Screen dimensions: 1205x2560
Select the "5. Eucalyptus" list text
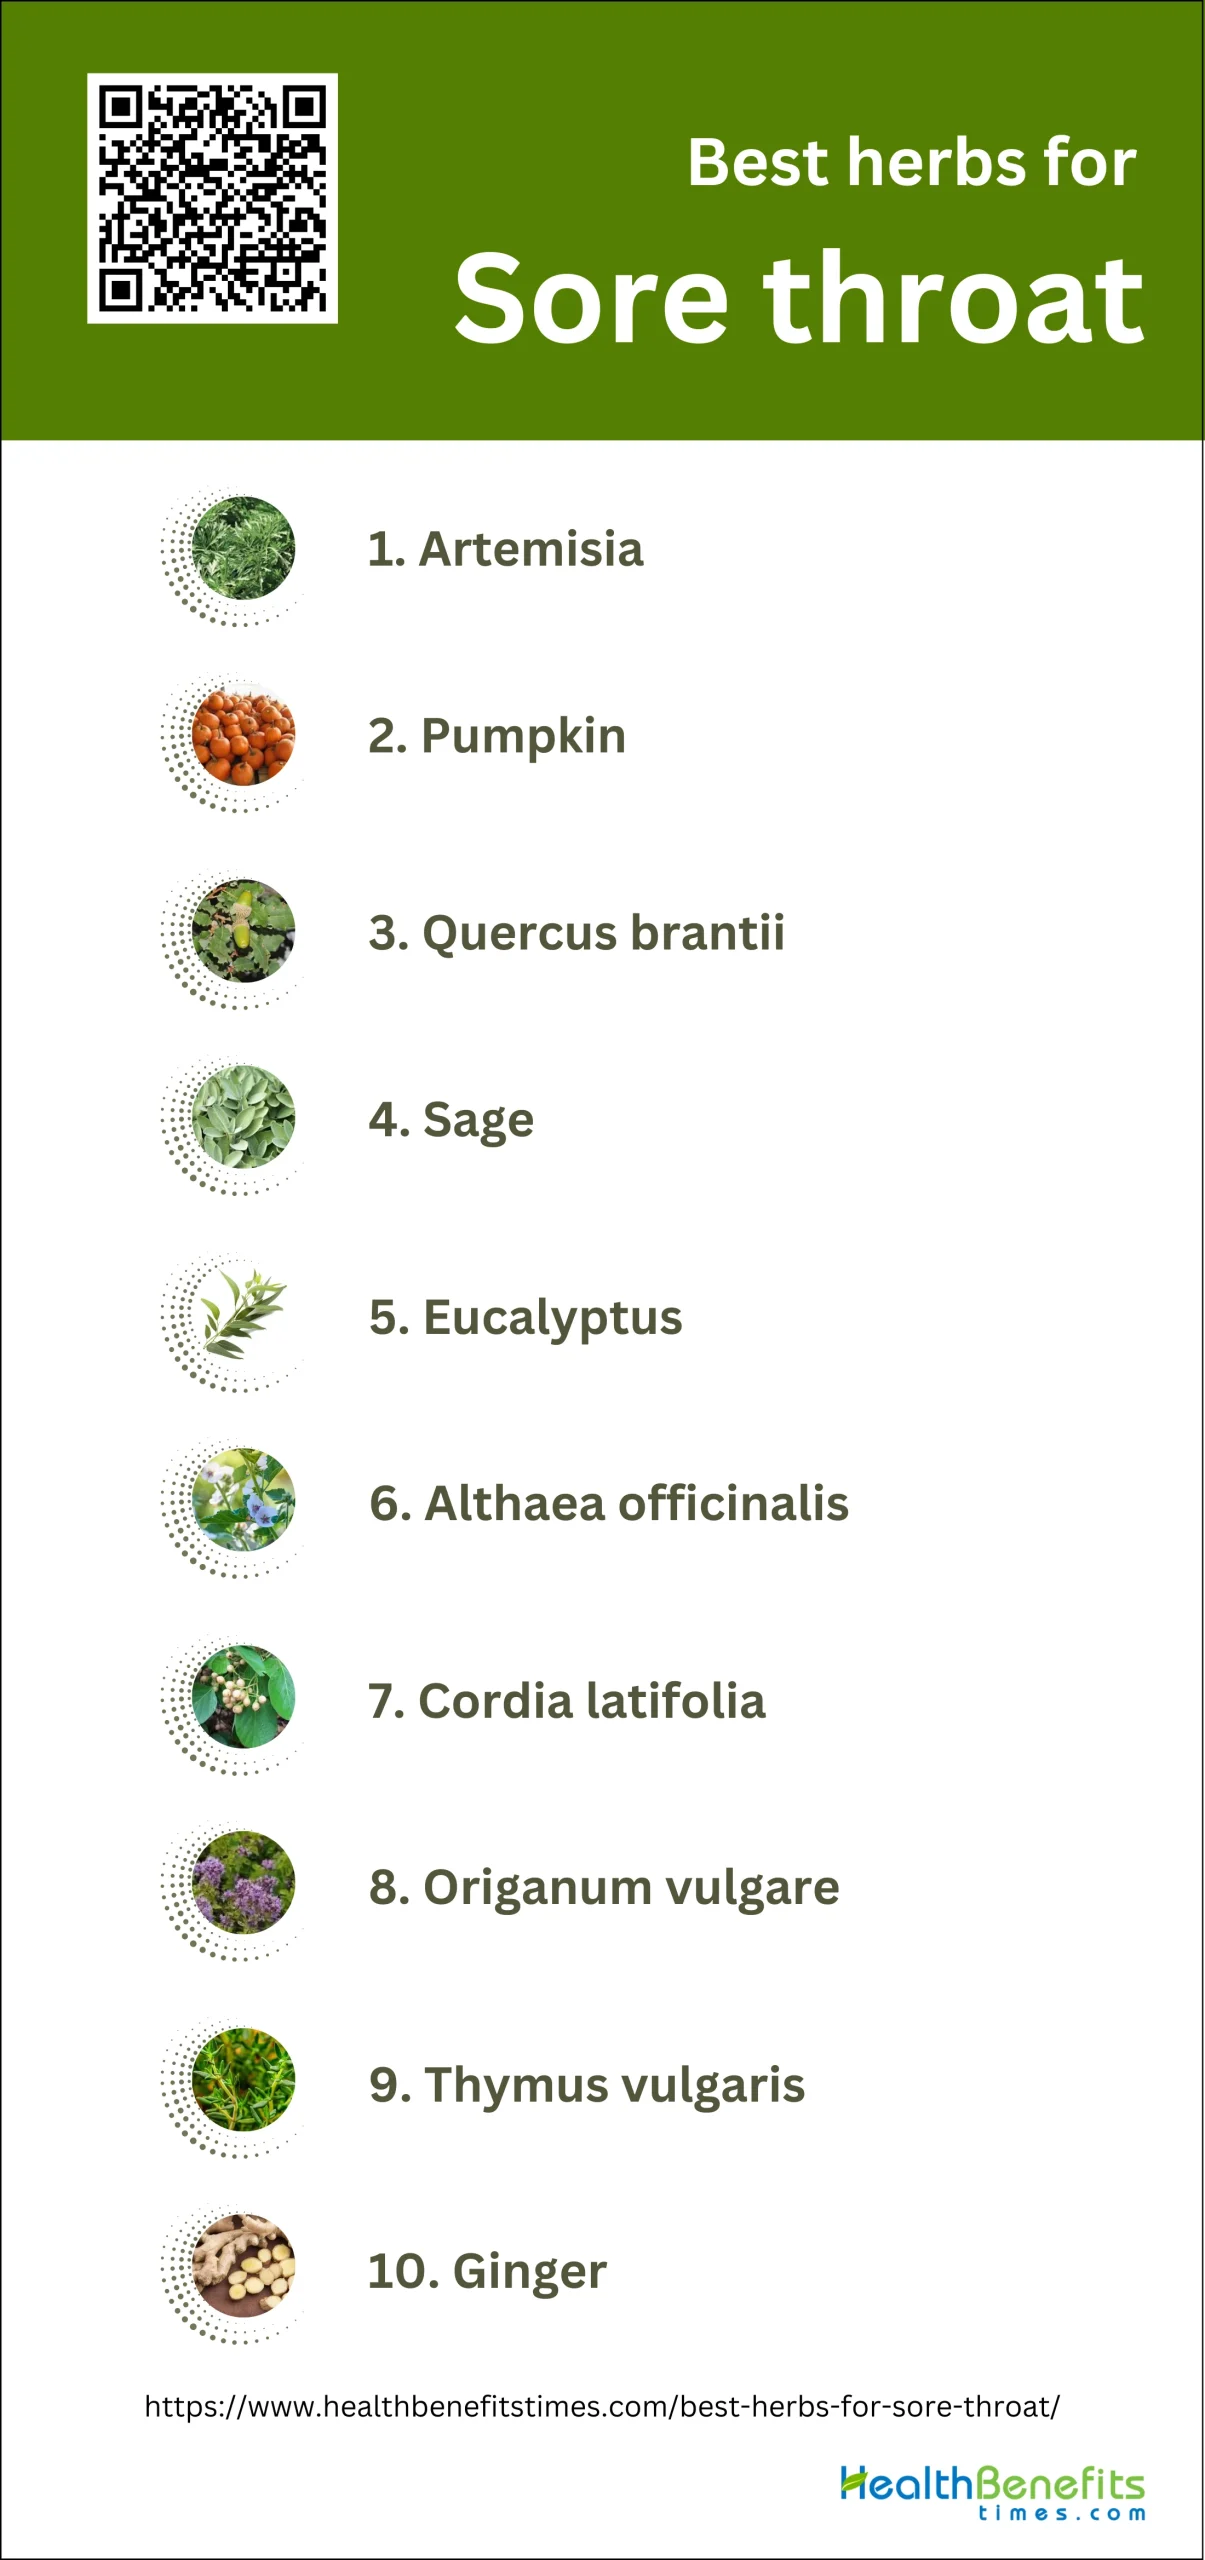pos(525,1317)
